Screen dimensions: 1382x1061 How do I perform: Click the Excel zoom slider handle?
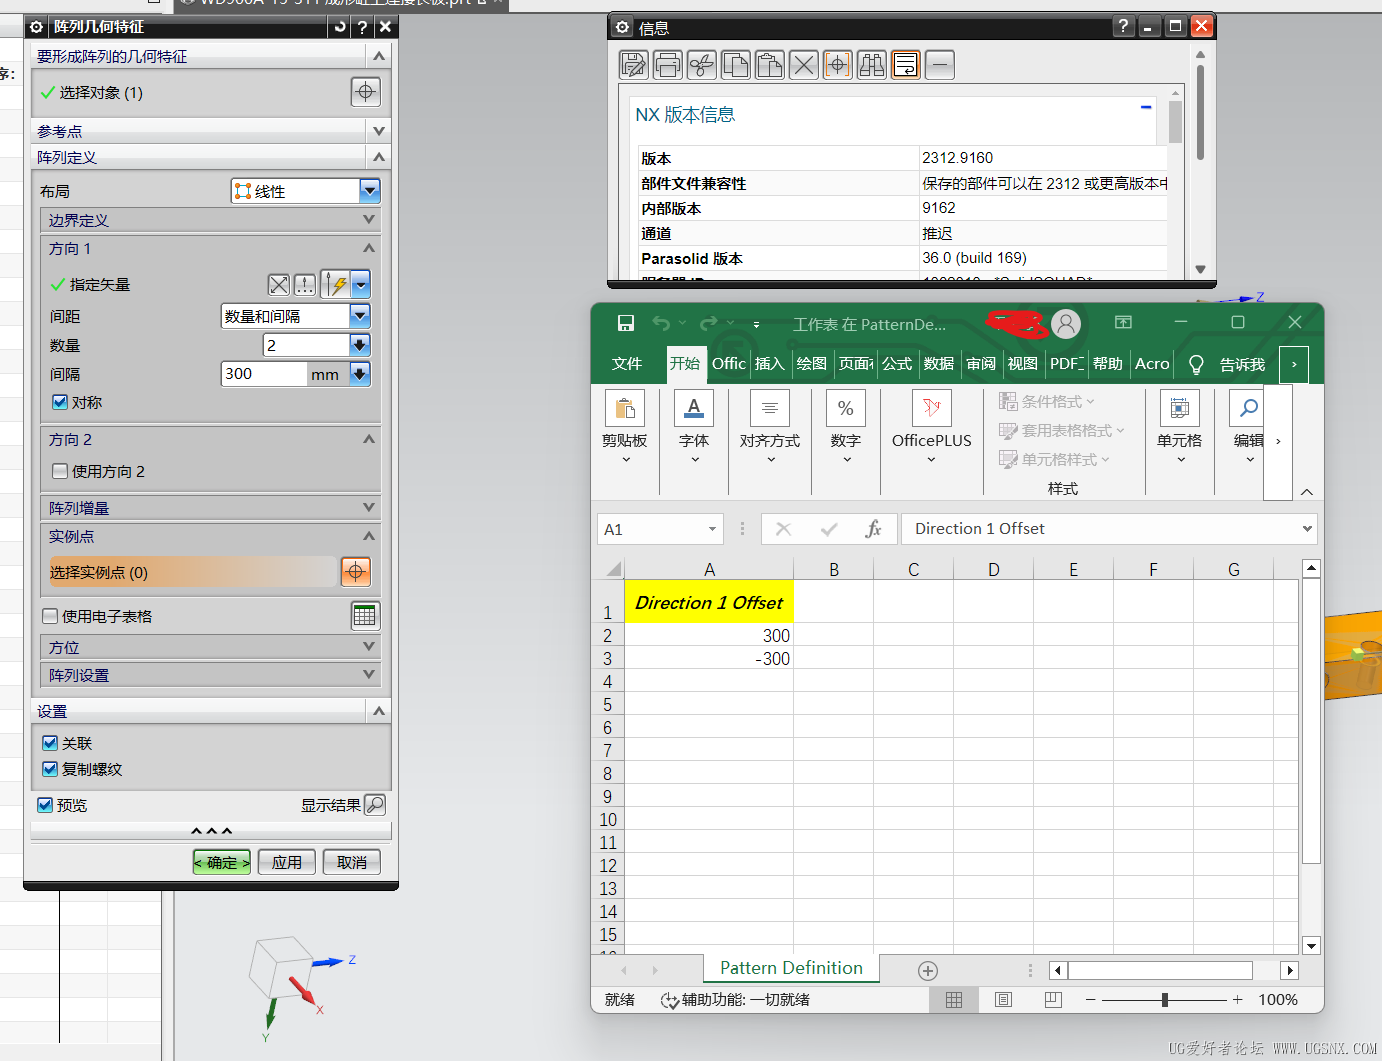pos(1165,1000)
